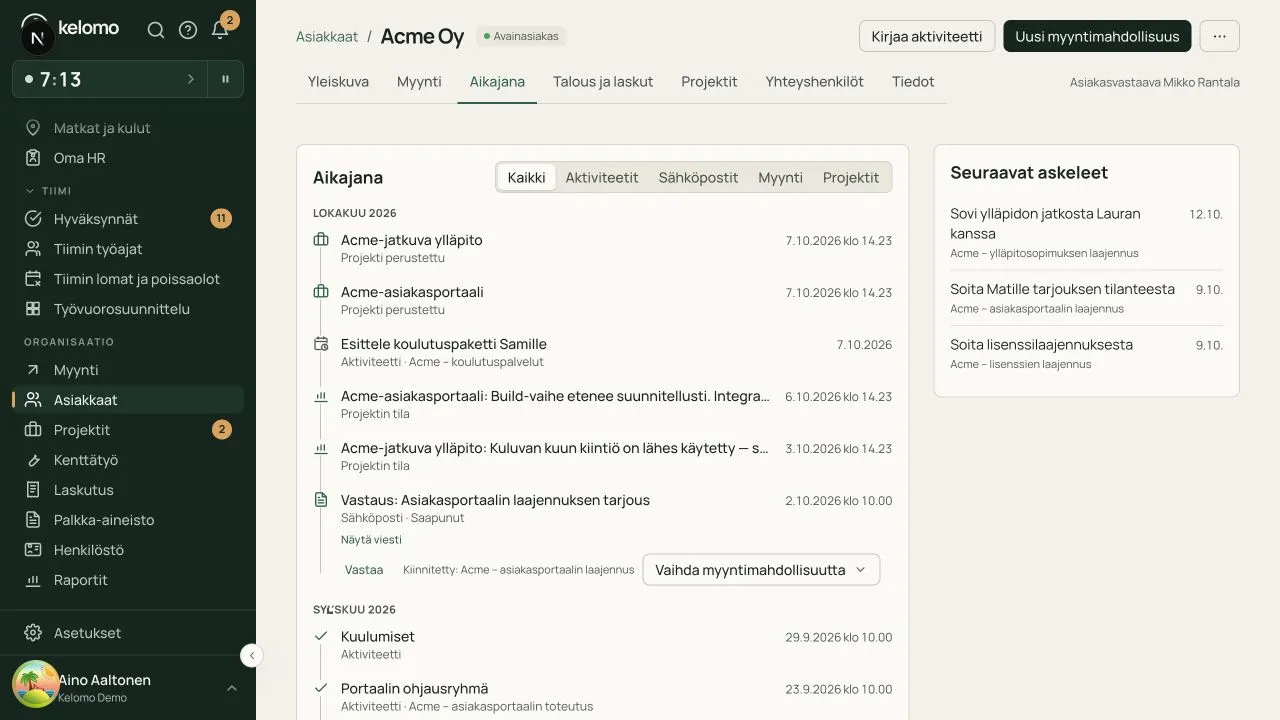Collapse the sidebar with round arrow button
The image size is (1280, 720).
(x=252, y=656)
